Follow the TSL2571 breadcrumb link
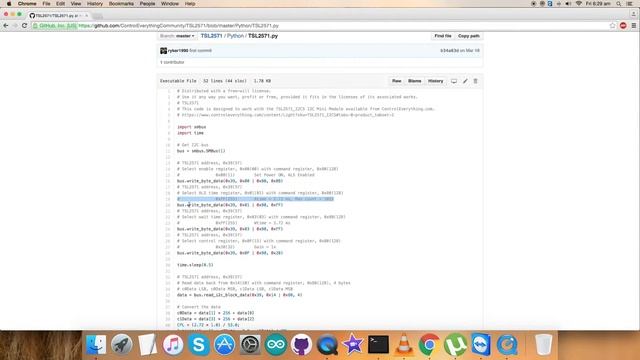Image resolution: width=640 pixels, height=360 pixels. (x=211, y=36)
